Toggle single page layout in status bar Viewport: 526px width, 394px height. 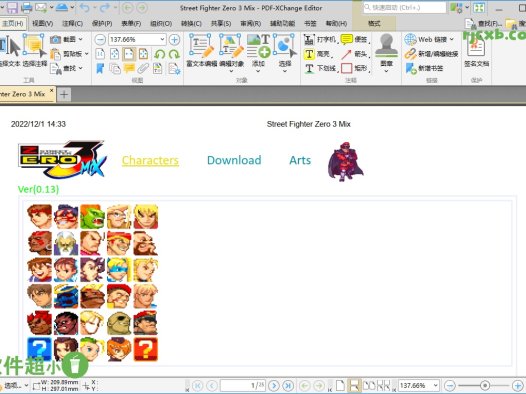(340, 386)
